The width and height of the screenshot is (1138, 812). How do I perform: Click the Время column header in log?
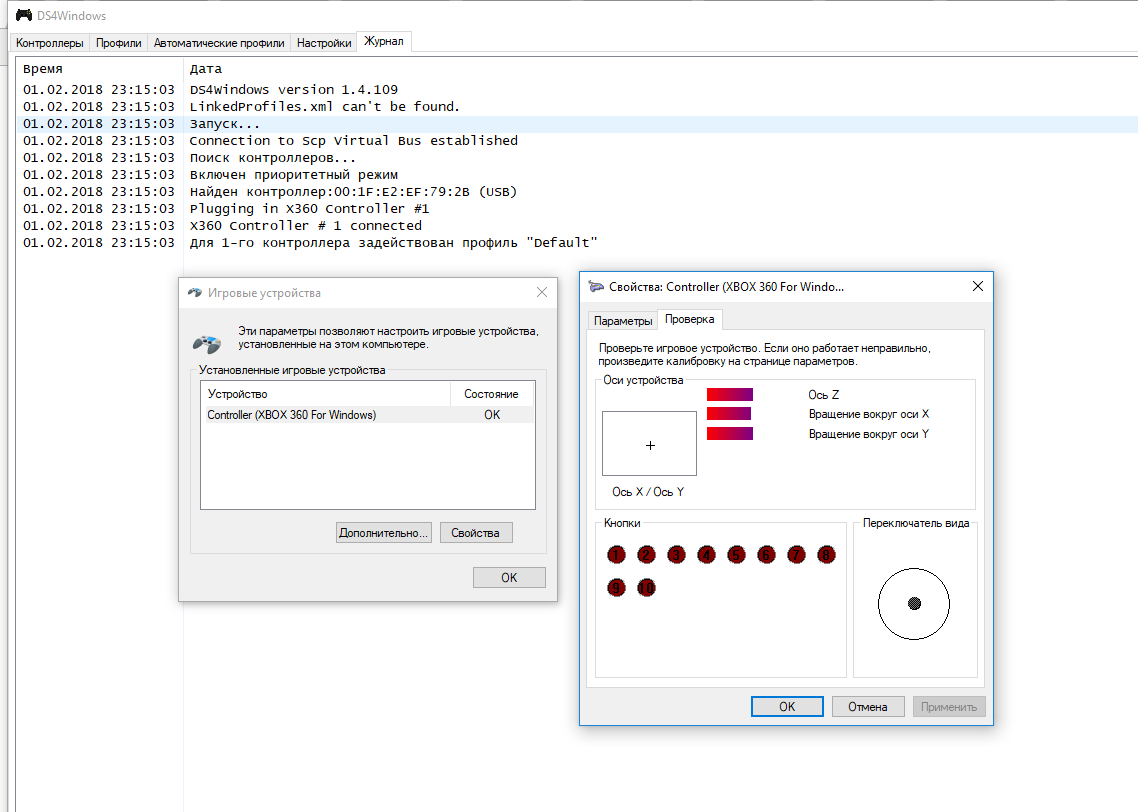pos(99,70)
